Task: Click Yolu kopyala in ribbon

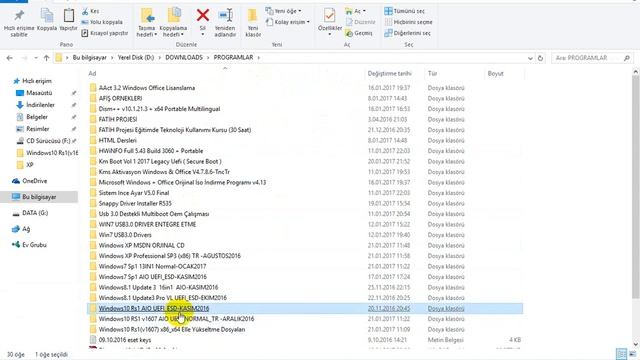Action: point(102,22)
